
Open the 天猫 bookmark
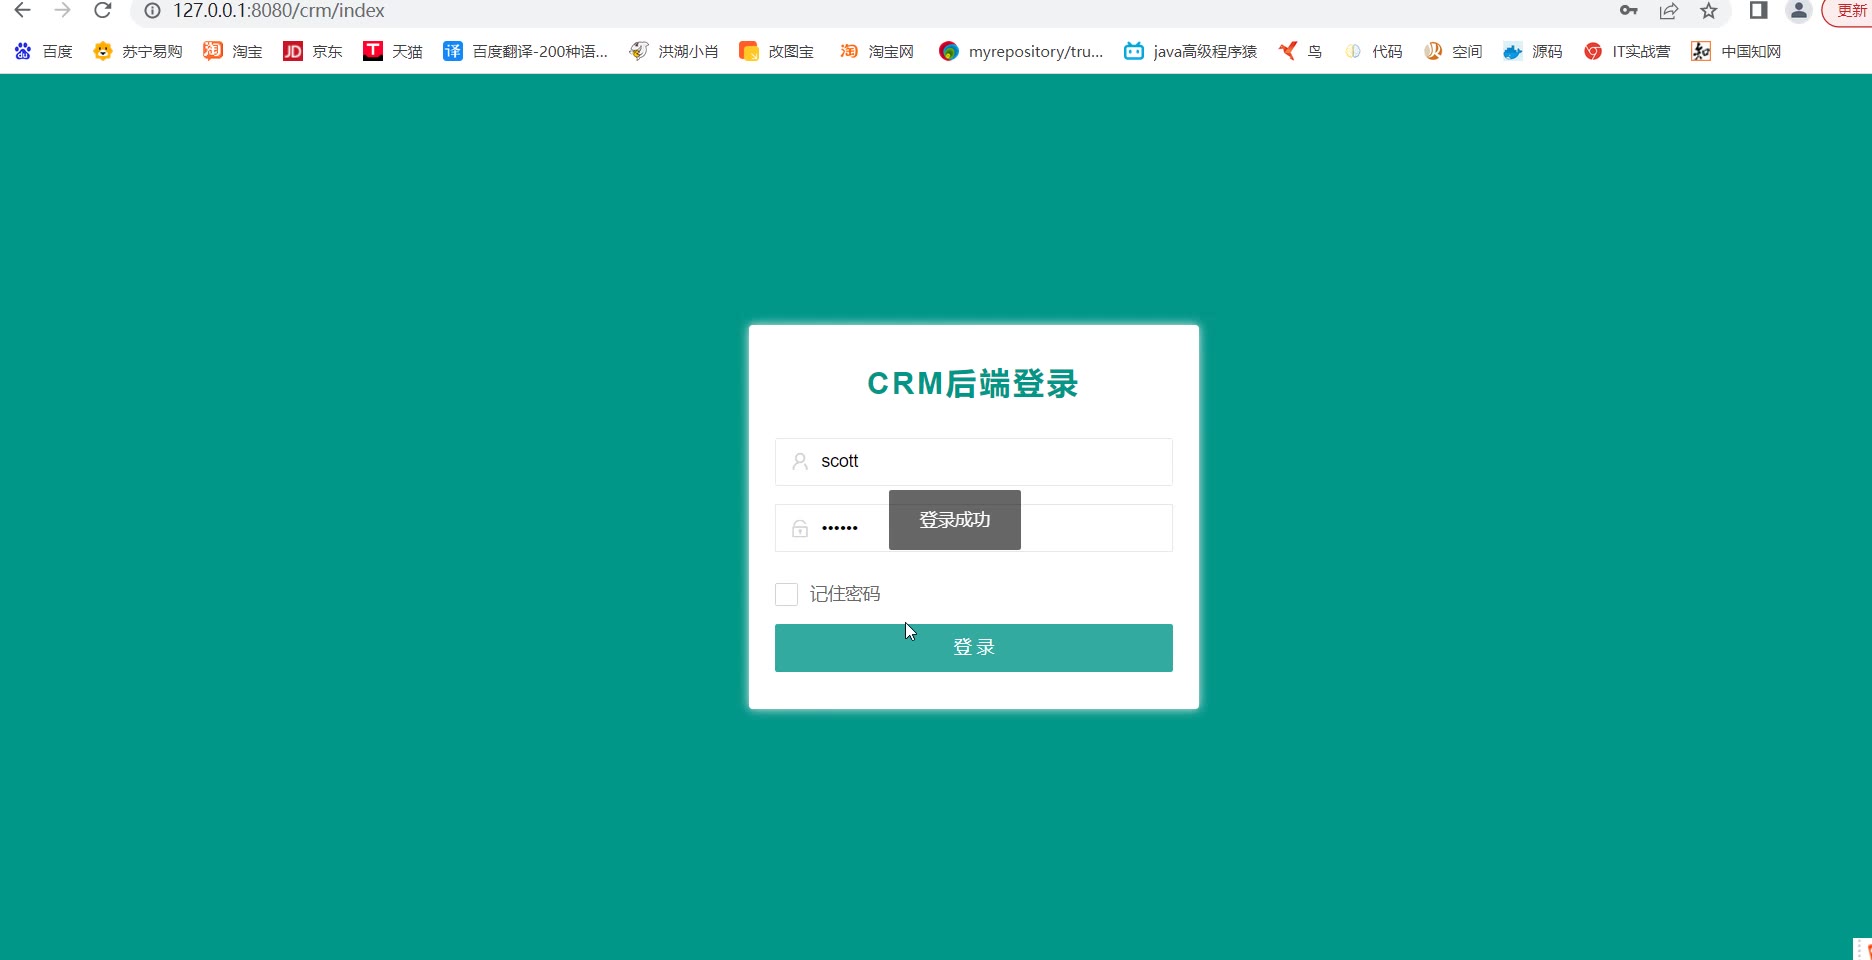point(392,51)
